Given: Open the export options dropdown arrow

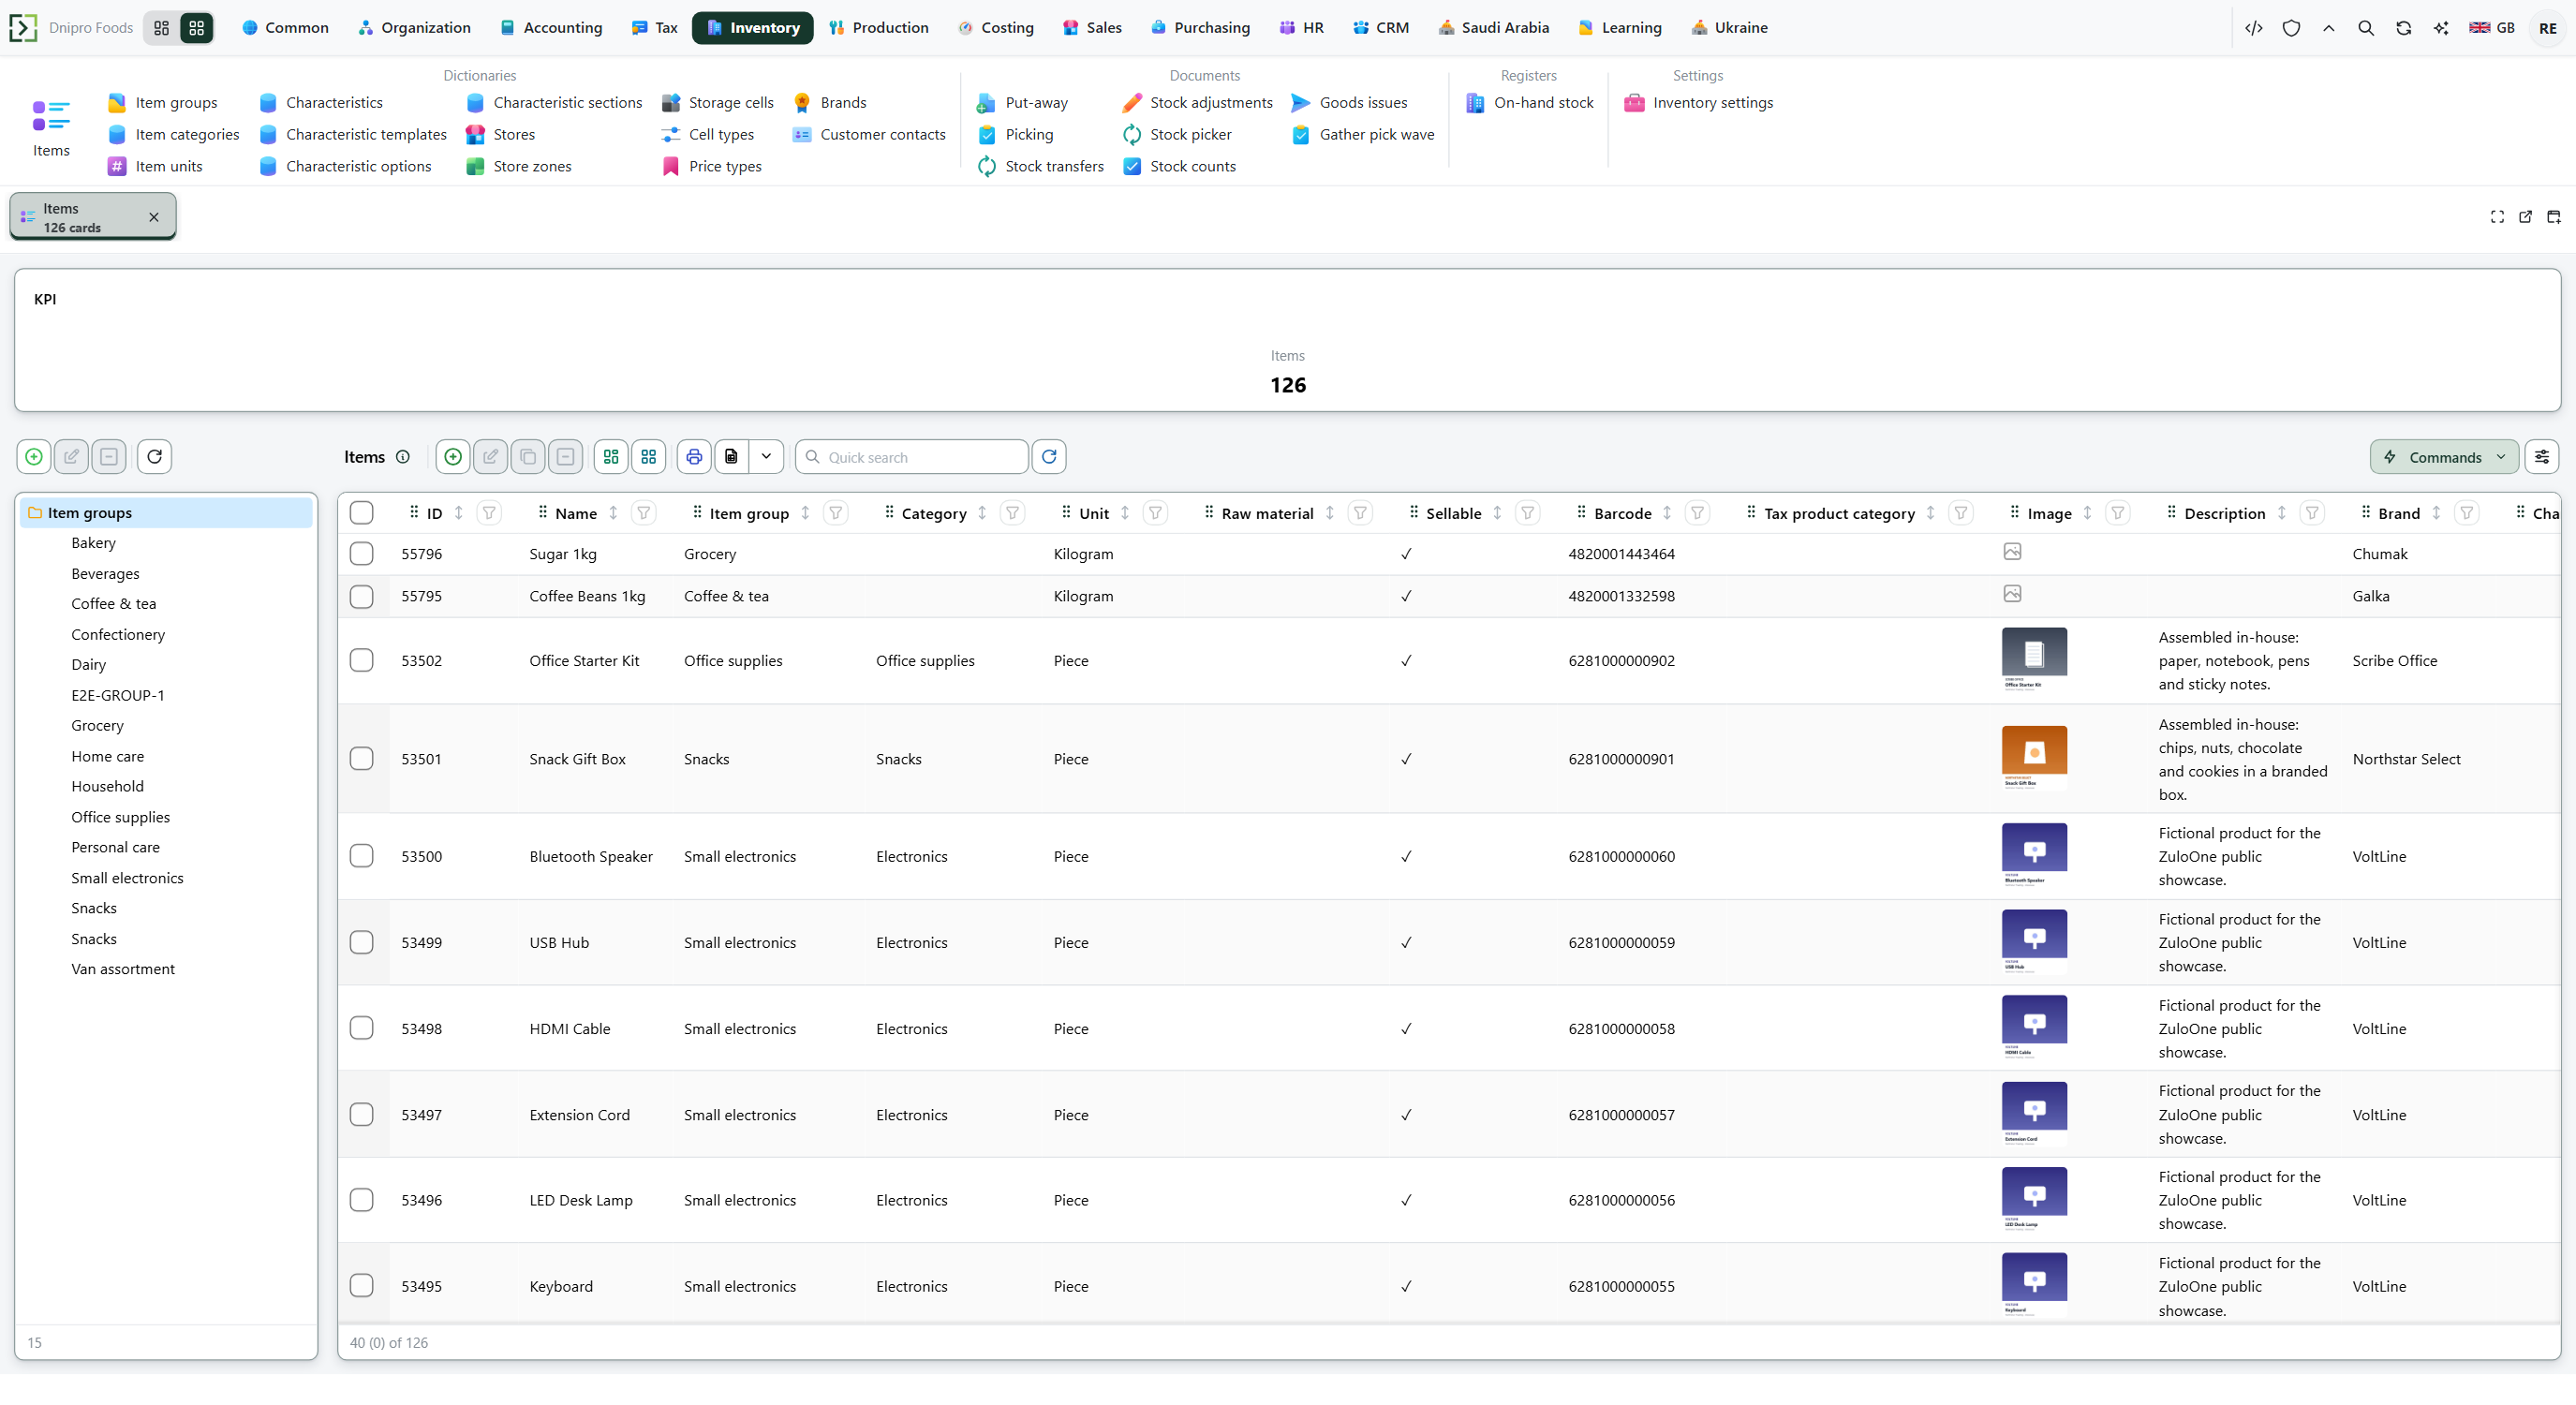Looking at the screenshot, I should point(766,457).
